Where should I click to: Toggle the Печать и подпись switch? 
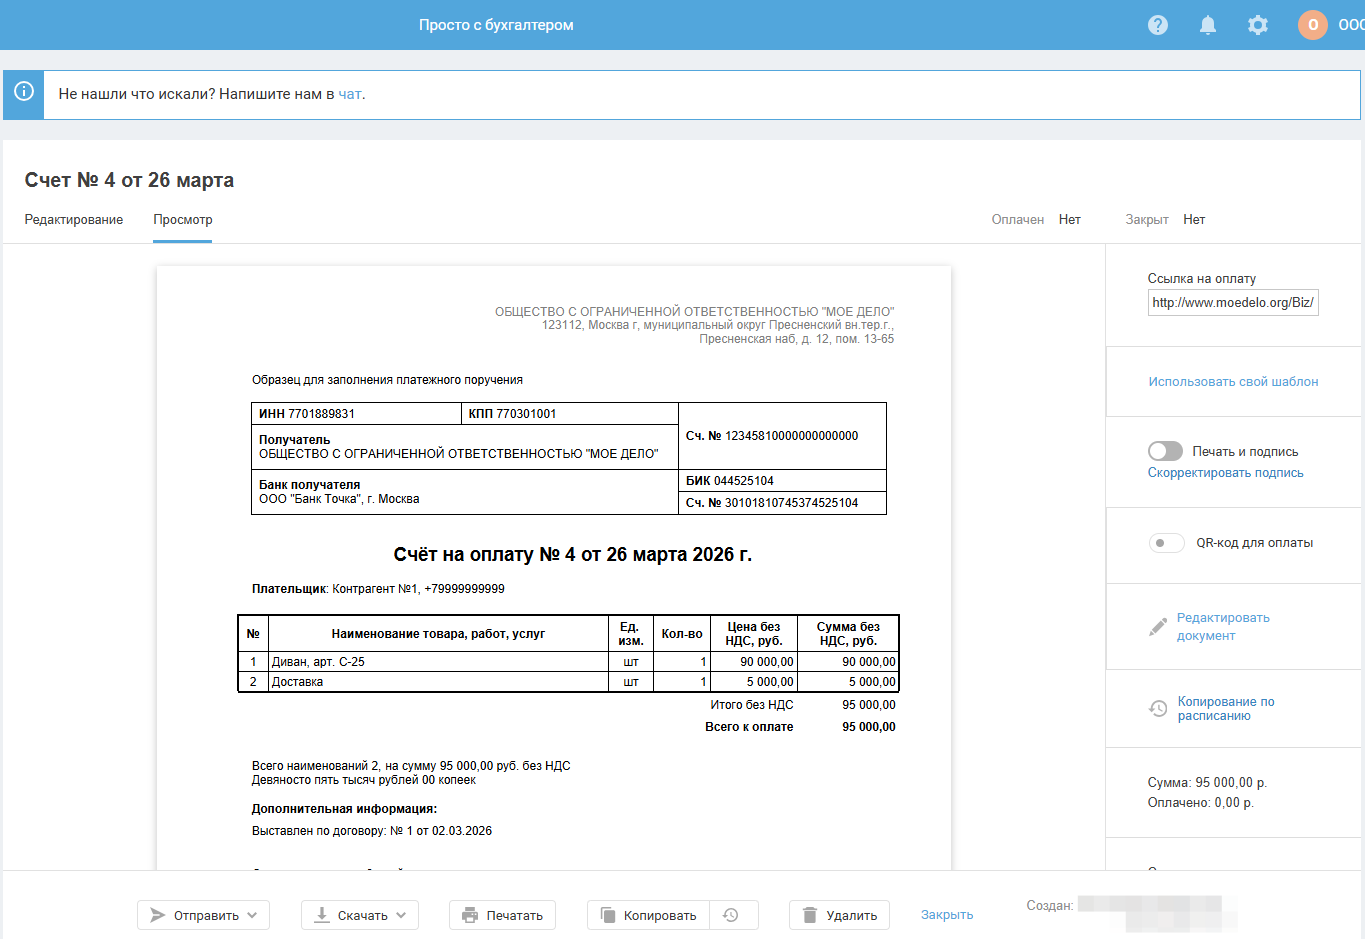tap(1165, 451)
